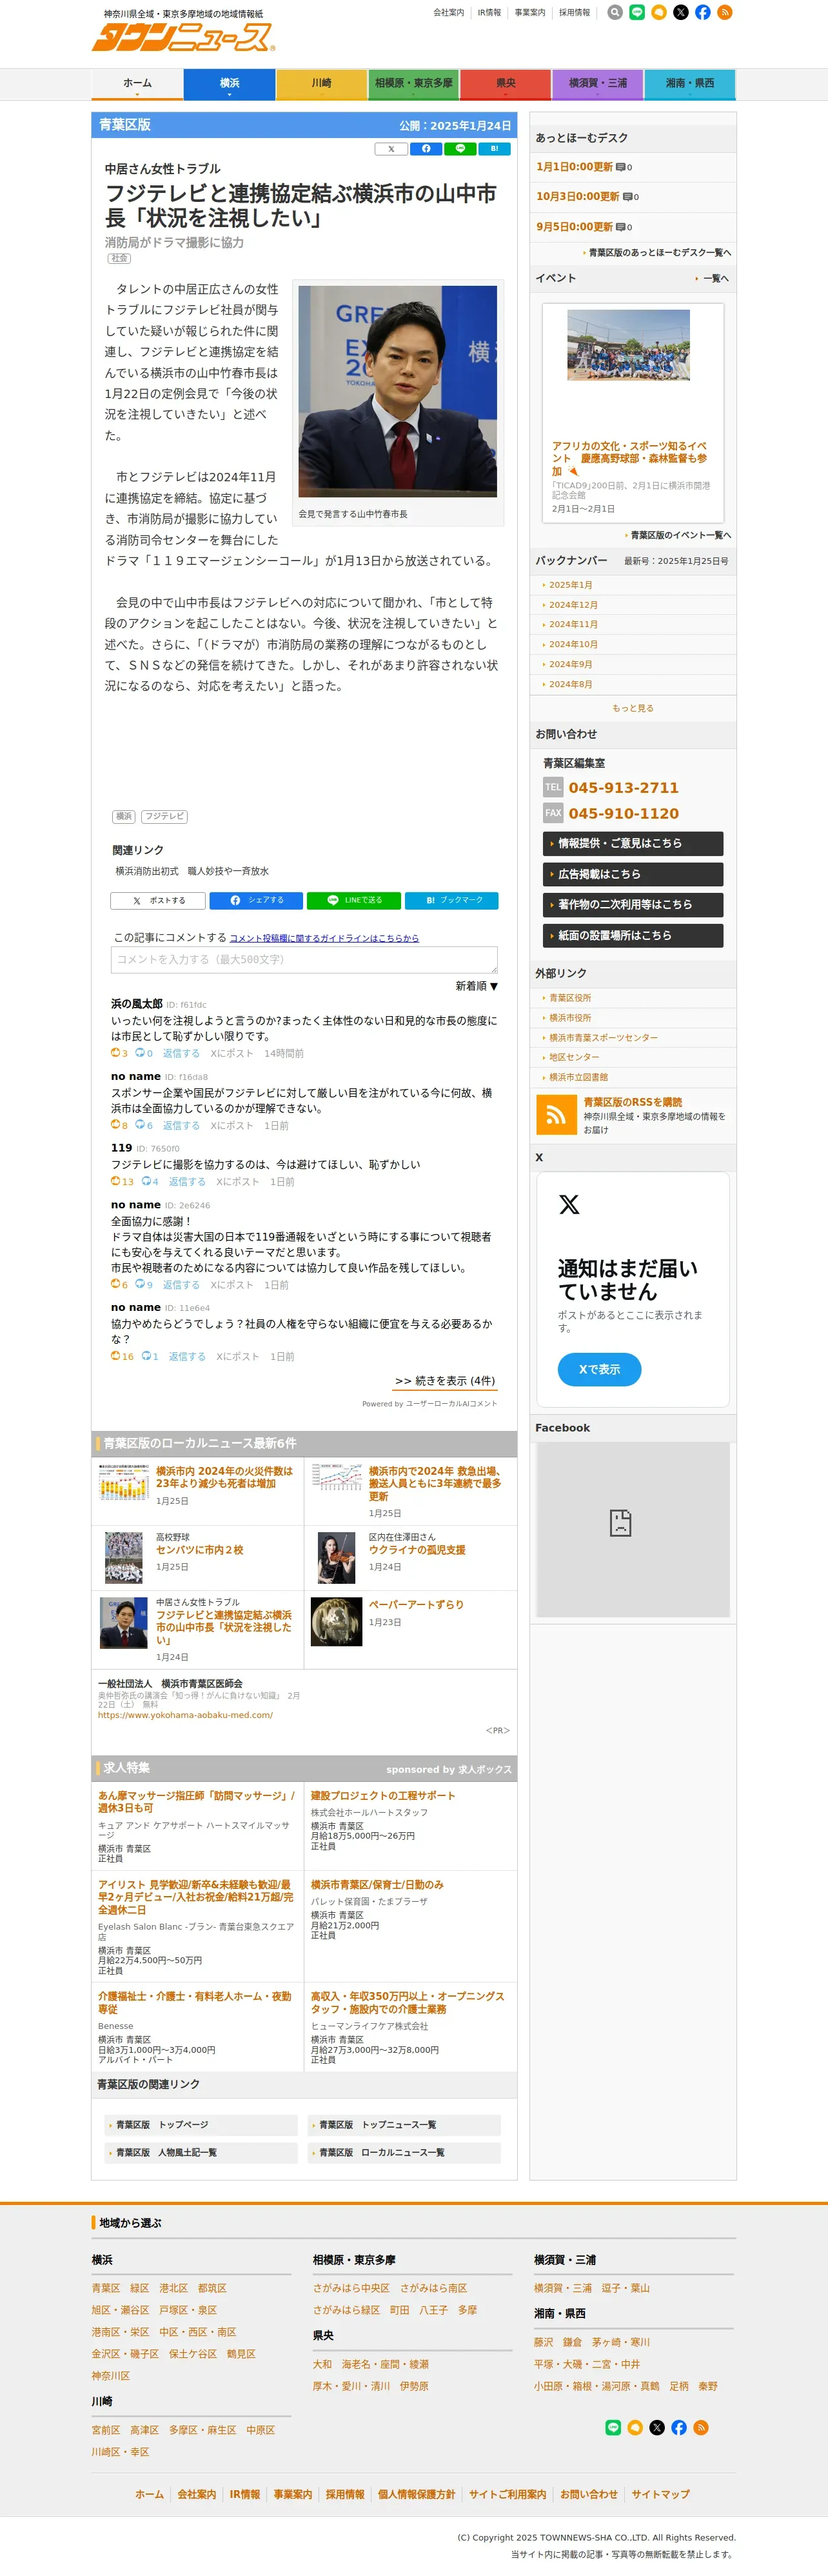The image size is (828, 2576).
Task: Open related link 横浜消防出初式
Action: point(192,871)
